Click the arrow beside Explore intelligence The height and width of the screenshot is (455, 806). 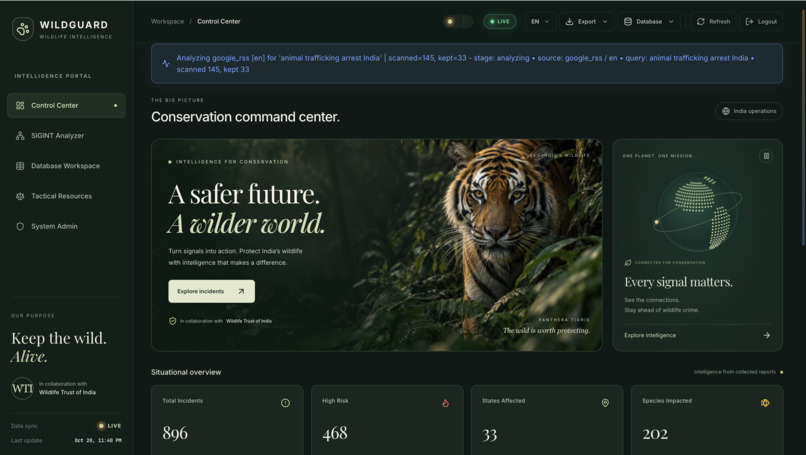766,335
